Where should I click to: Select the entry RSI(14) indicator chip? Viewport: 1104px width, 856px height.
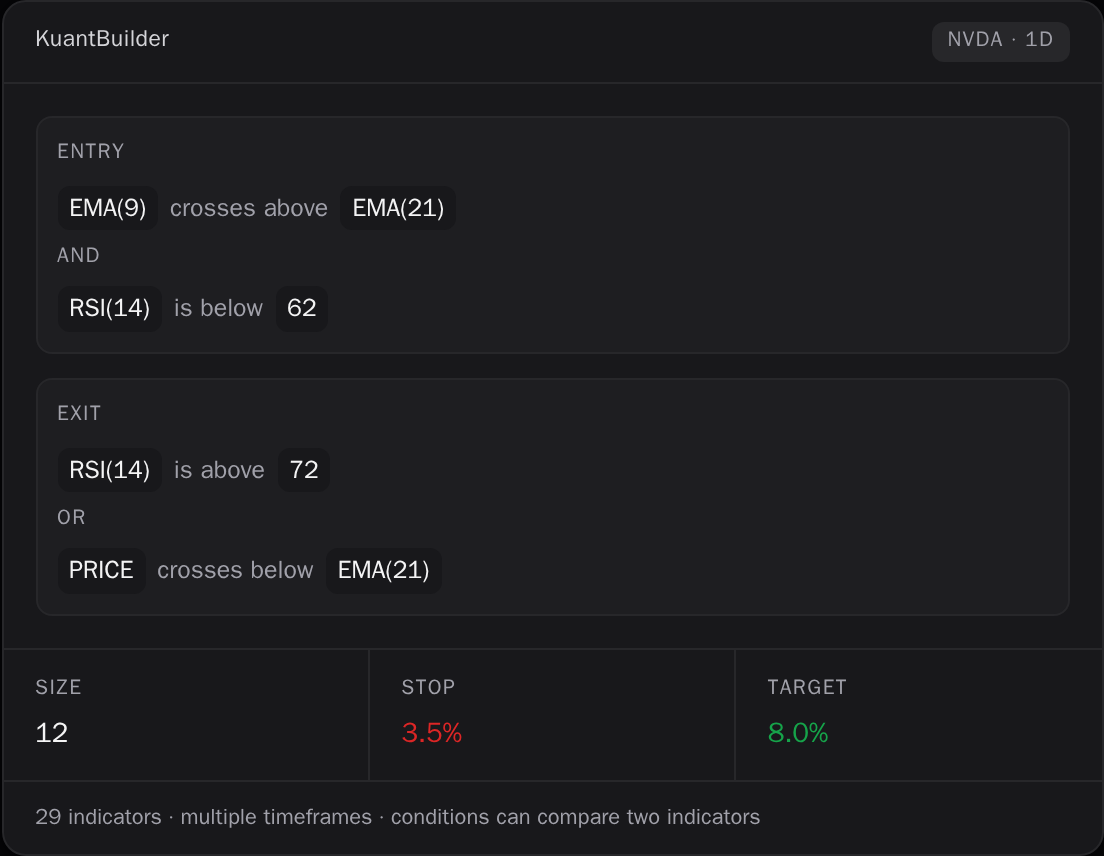pos(110,308)
